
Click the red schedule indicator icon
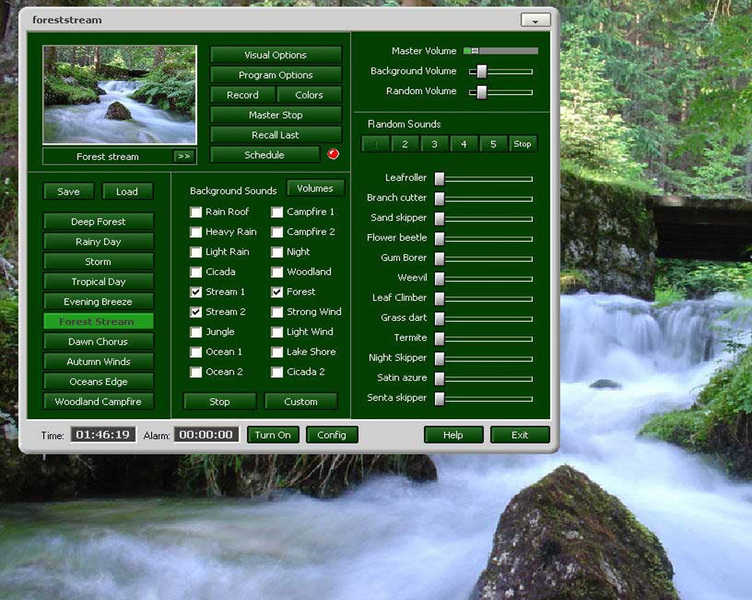click(333, 154)
